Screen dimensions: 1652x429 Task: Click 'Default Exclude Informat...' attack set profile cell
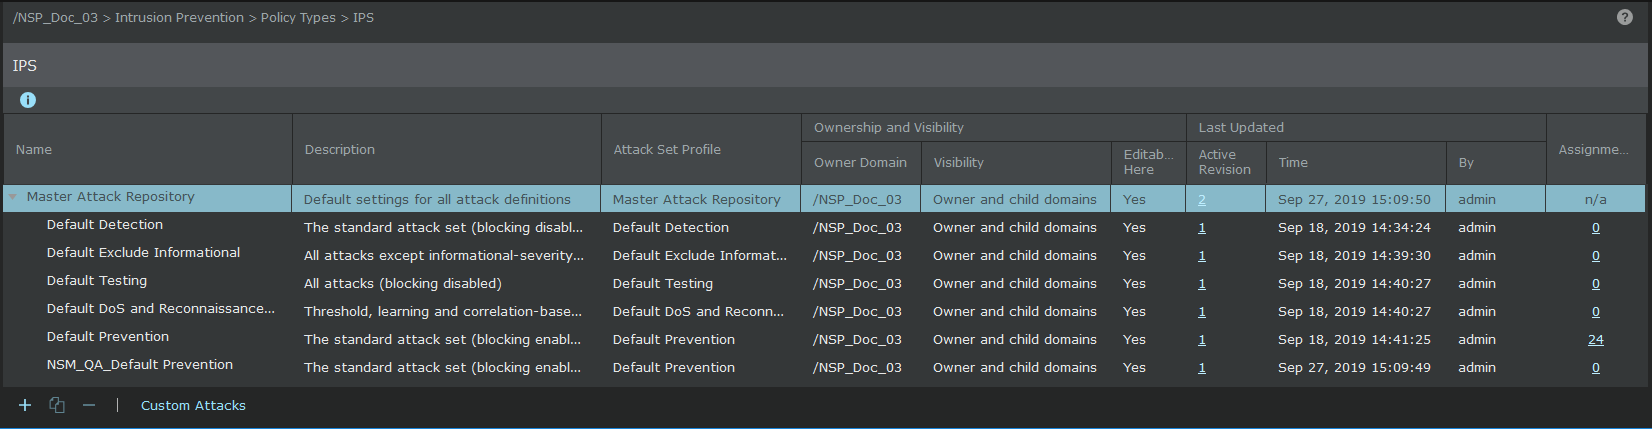pyautogui.click(x=700, y=255)
